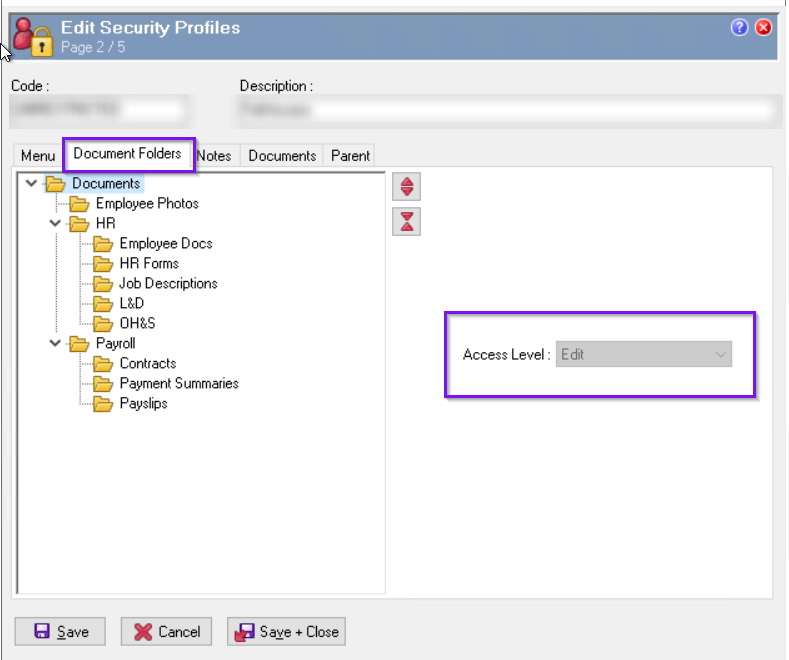Screen dimensions: 789x660
Task: Click the Contracts folder icon
Action: coord(102,364)
